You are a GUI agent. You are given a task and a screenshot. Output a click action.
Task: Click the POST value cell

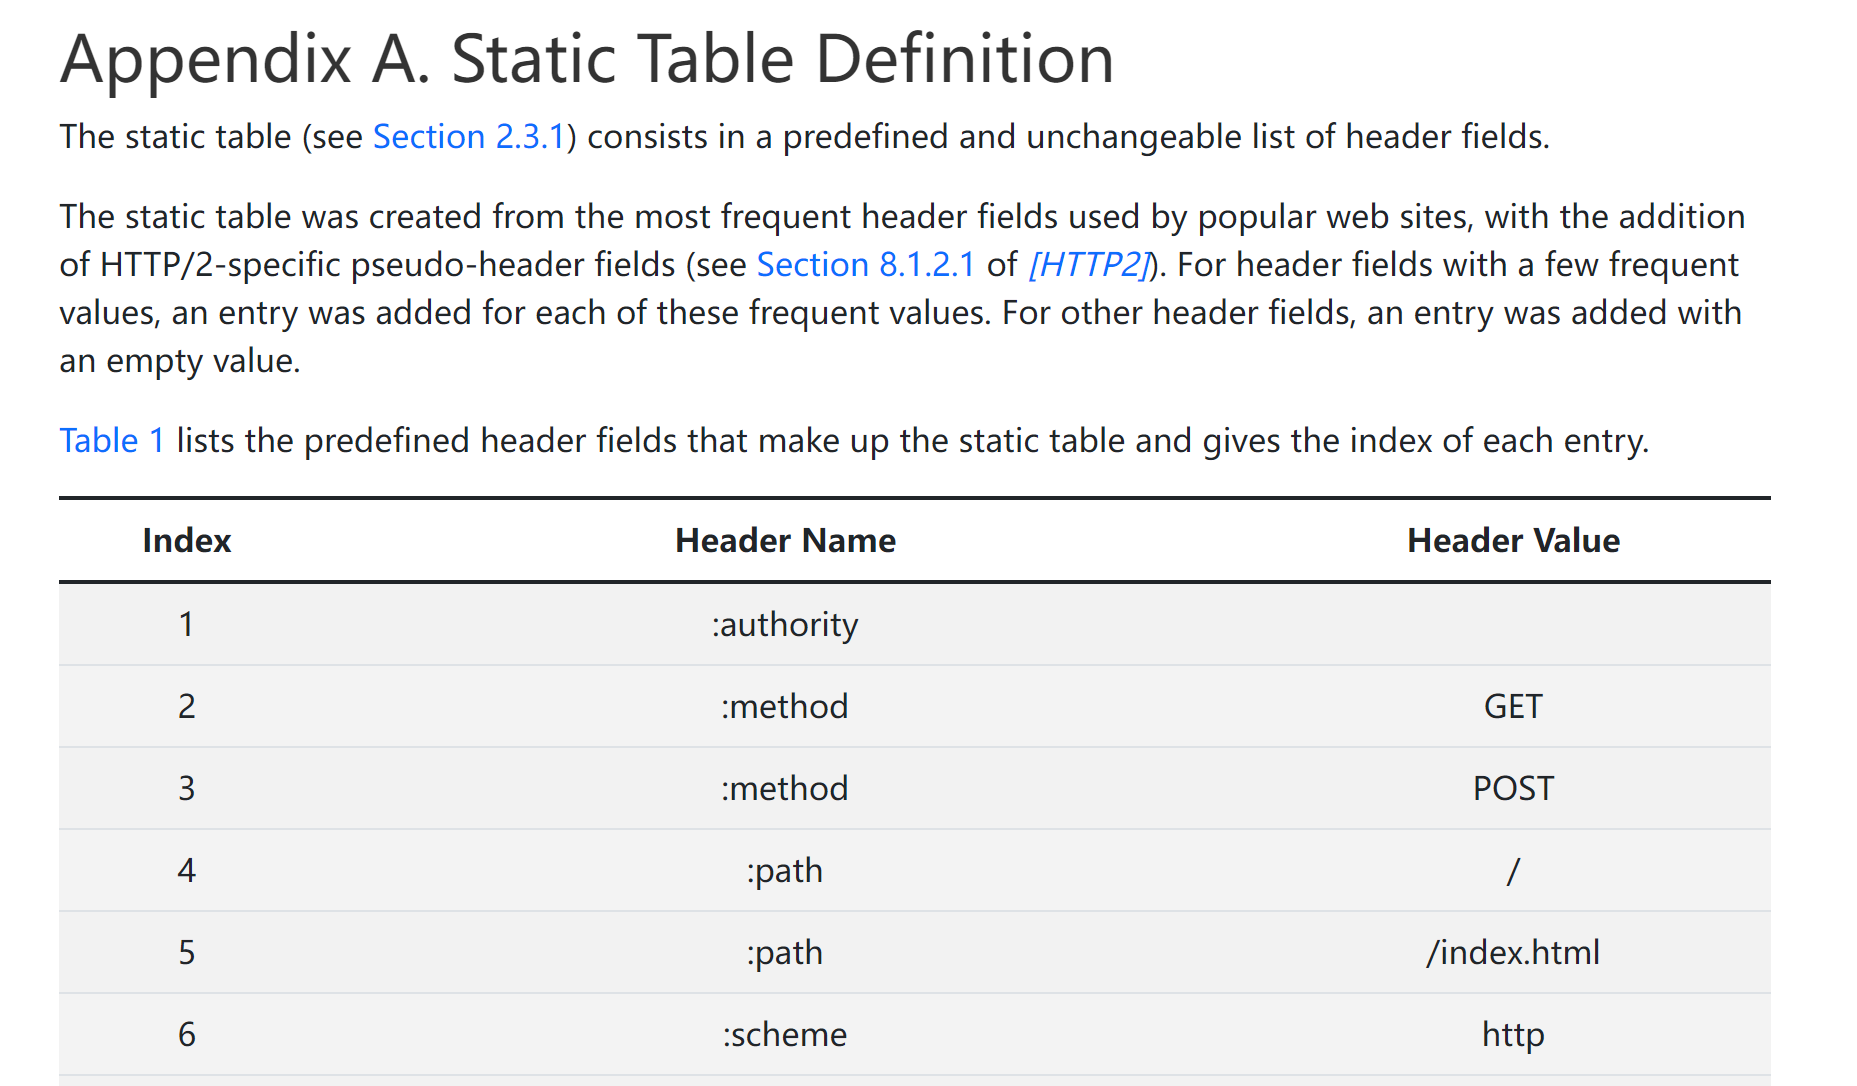tap(1513, 788)
